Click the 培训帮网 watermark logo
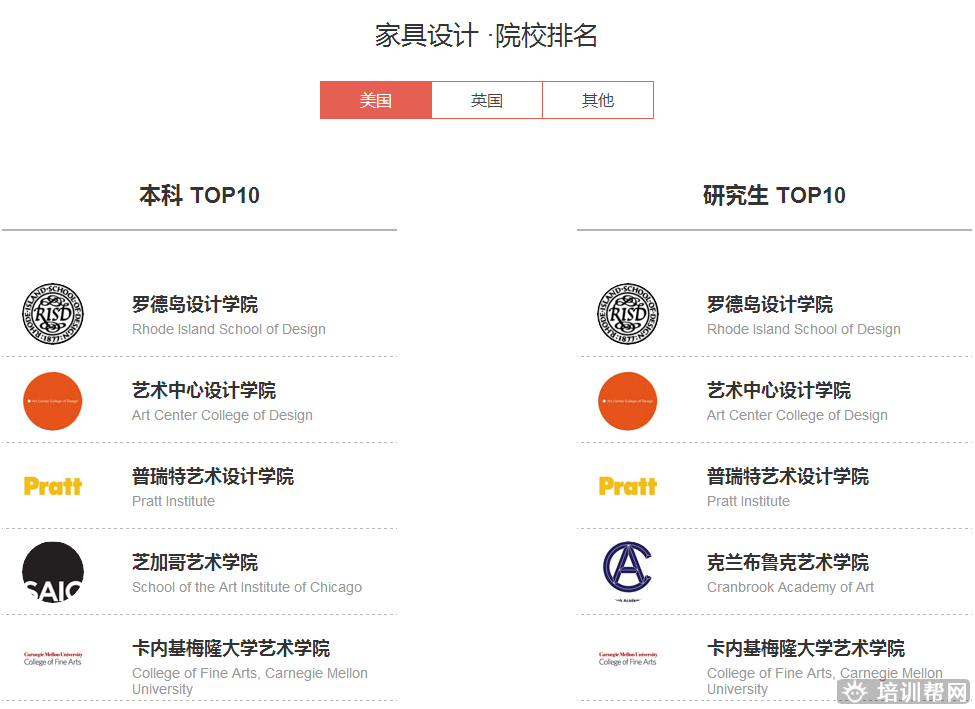The width and height of the screenshot is (975, 709). (904, 692)
